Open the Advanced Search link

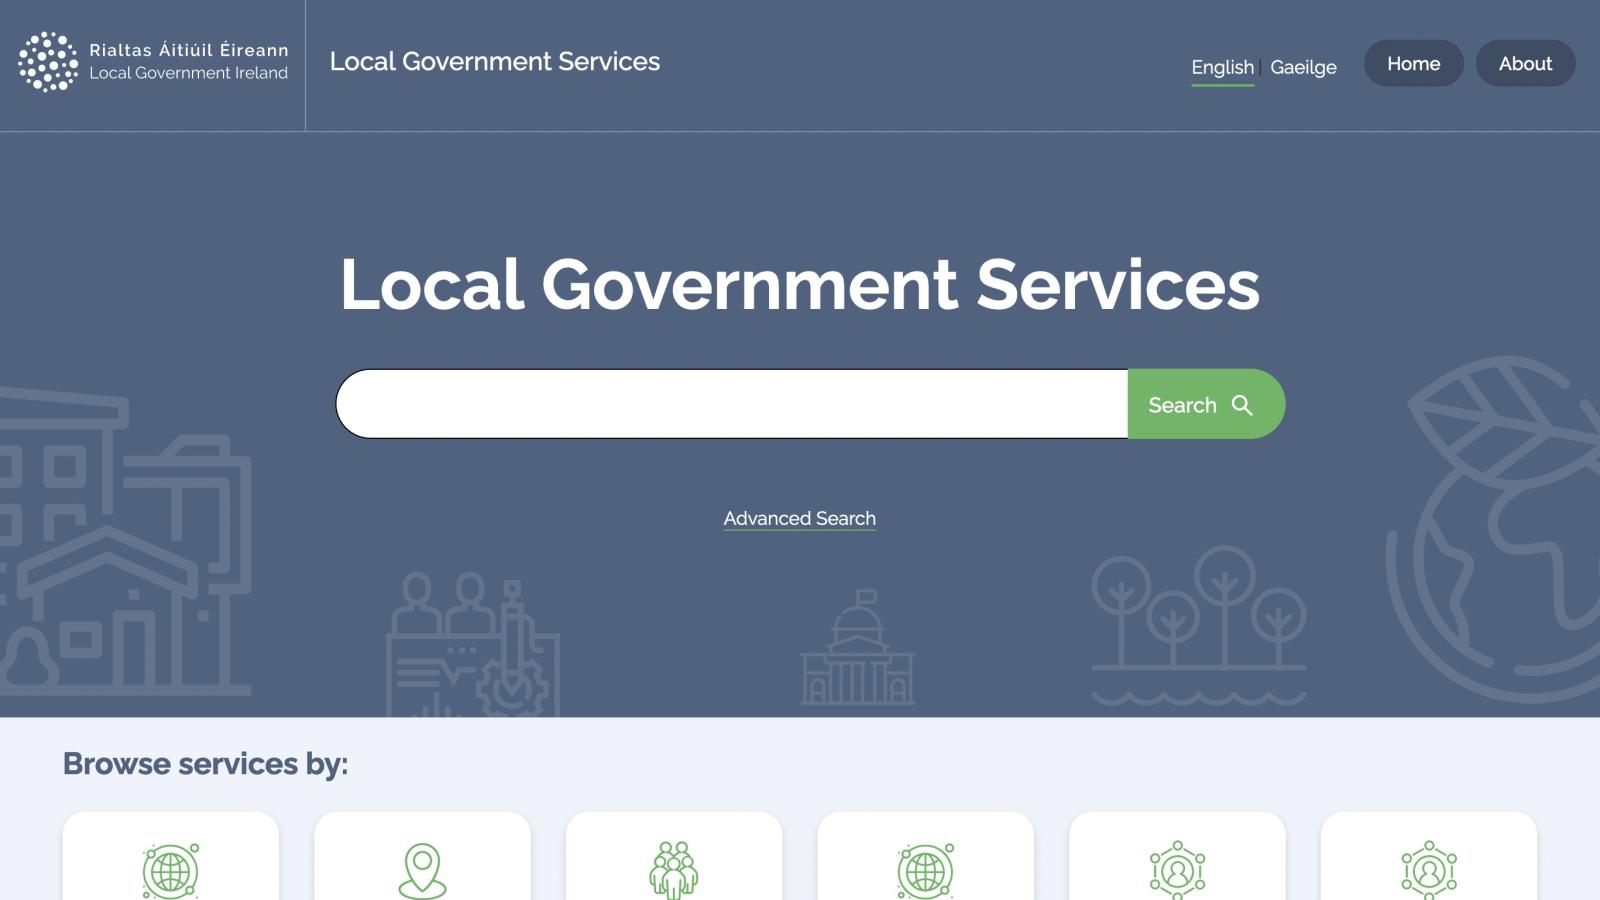pyautogui.click(x=799, y=518)
